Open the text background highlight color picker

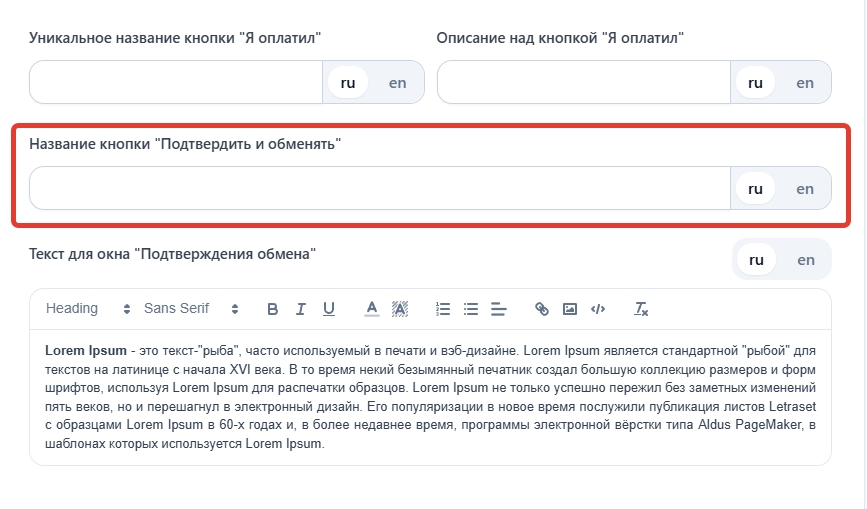coord(400,309)
